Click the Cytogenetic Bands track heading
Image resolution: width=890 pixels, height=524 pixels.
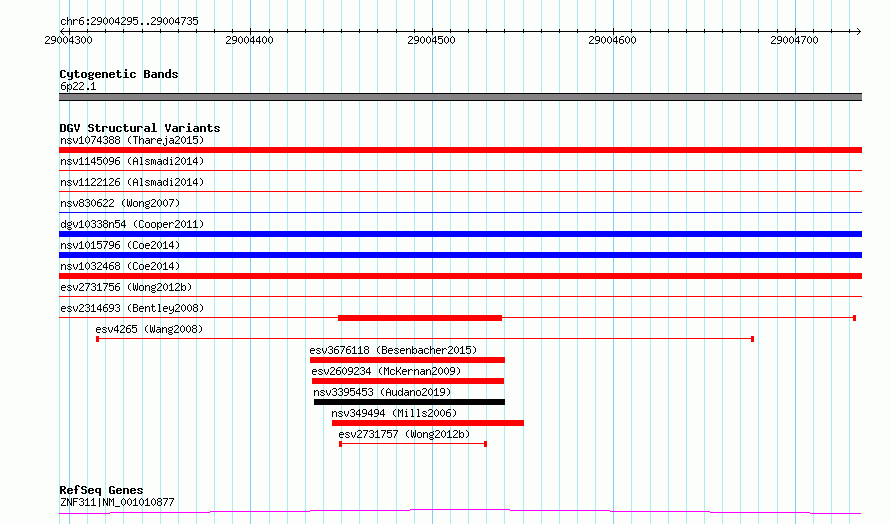coord(119,74)
